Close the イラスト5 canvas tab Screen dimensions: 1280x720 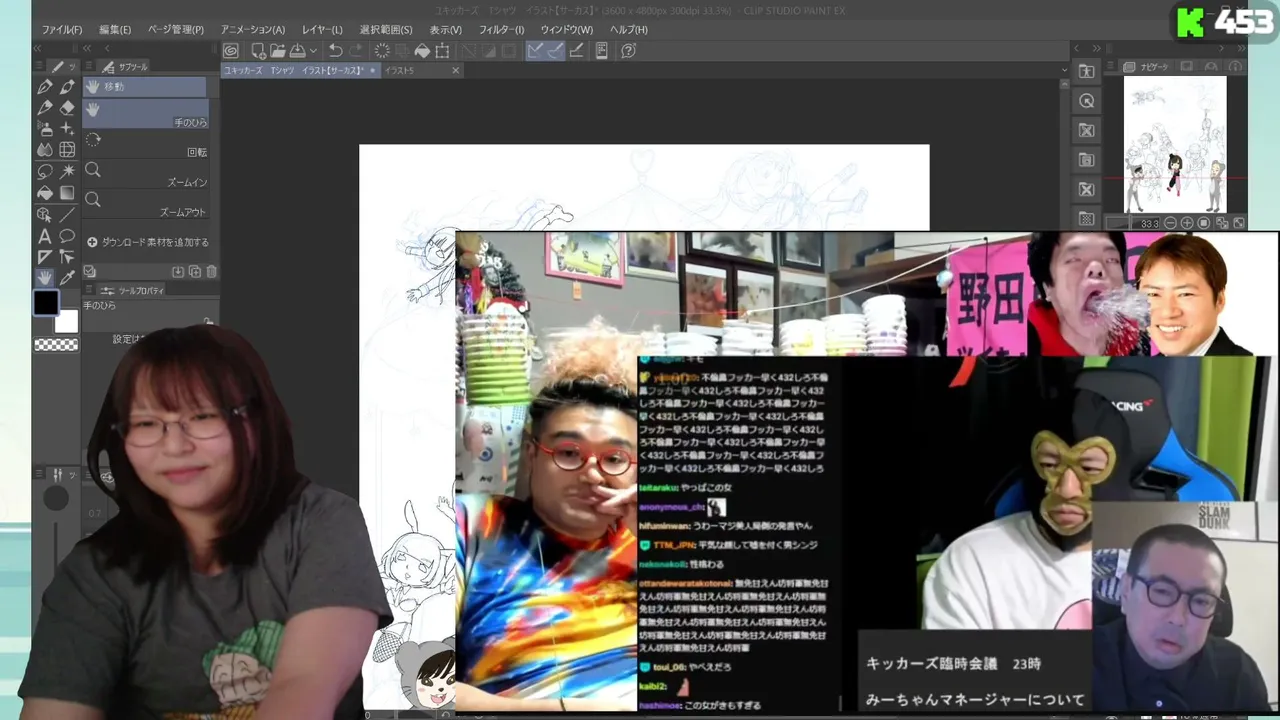(455, 71)
